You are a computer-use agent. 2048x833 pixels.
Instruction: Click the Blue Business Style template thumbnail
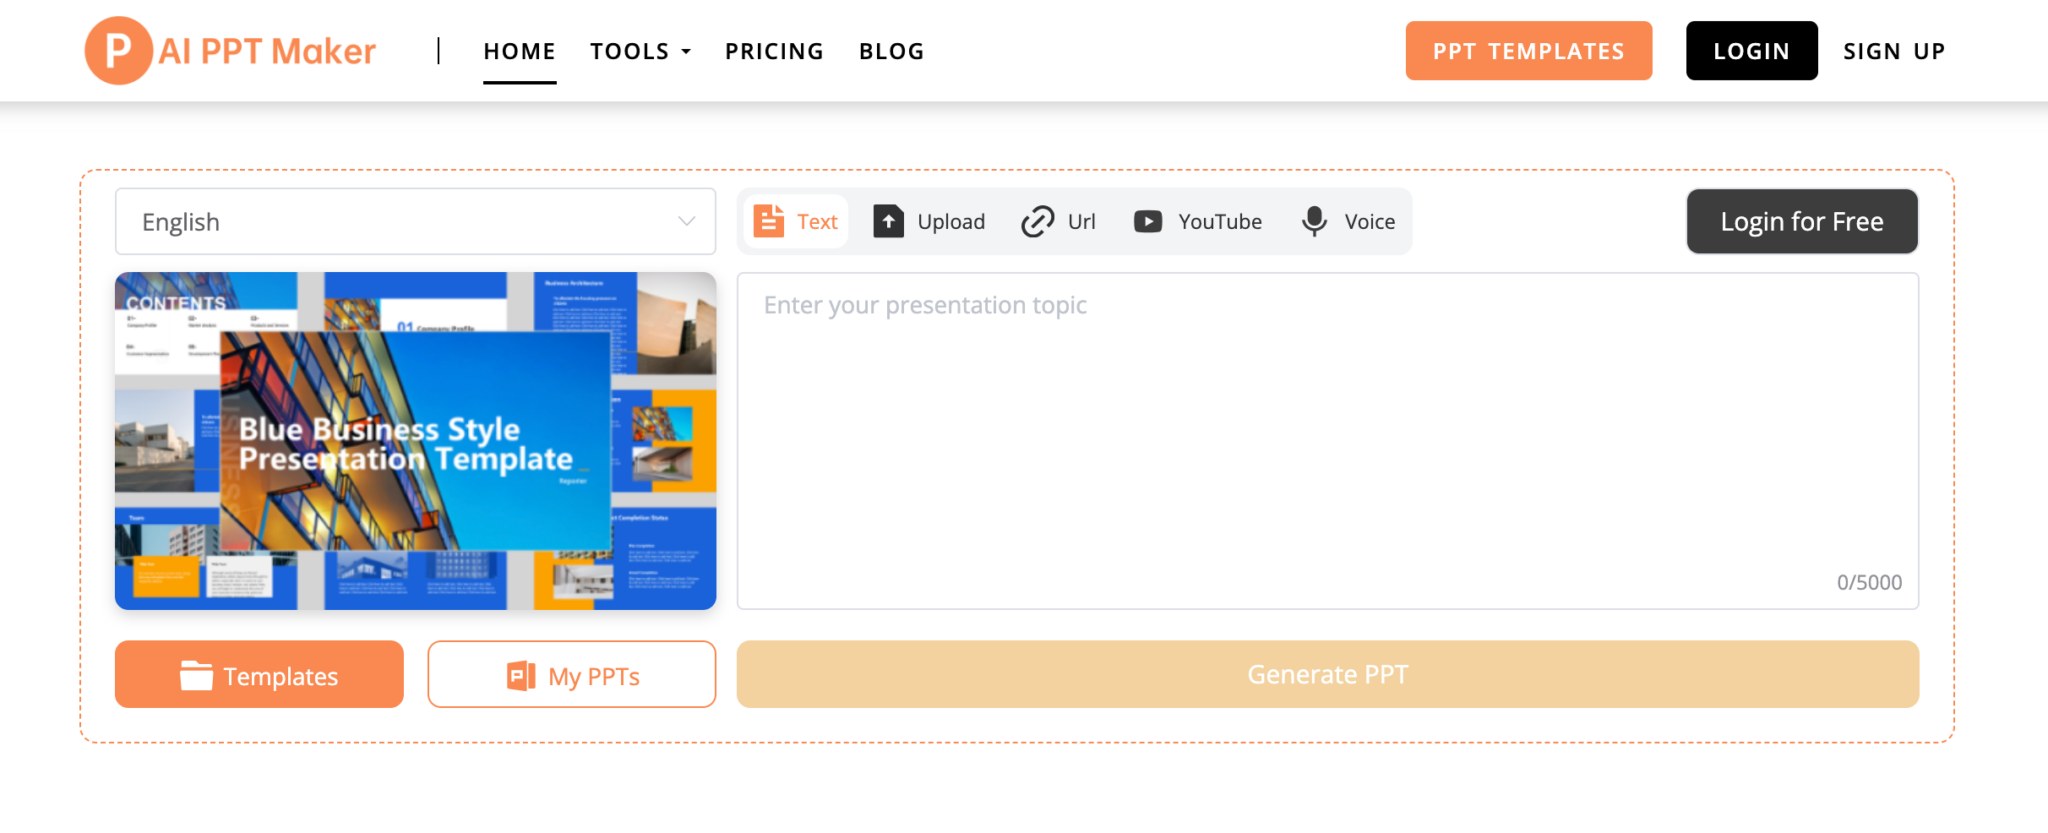(x=415, y=441)
